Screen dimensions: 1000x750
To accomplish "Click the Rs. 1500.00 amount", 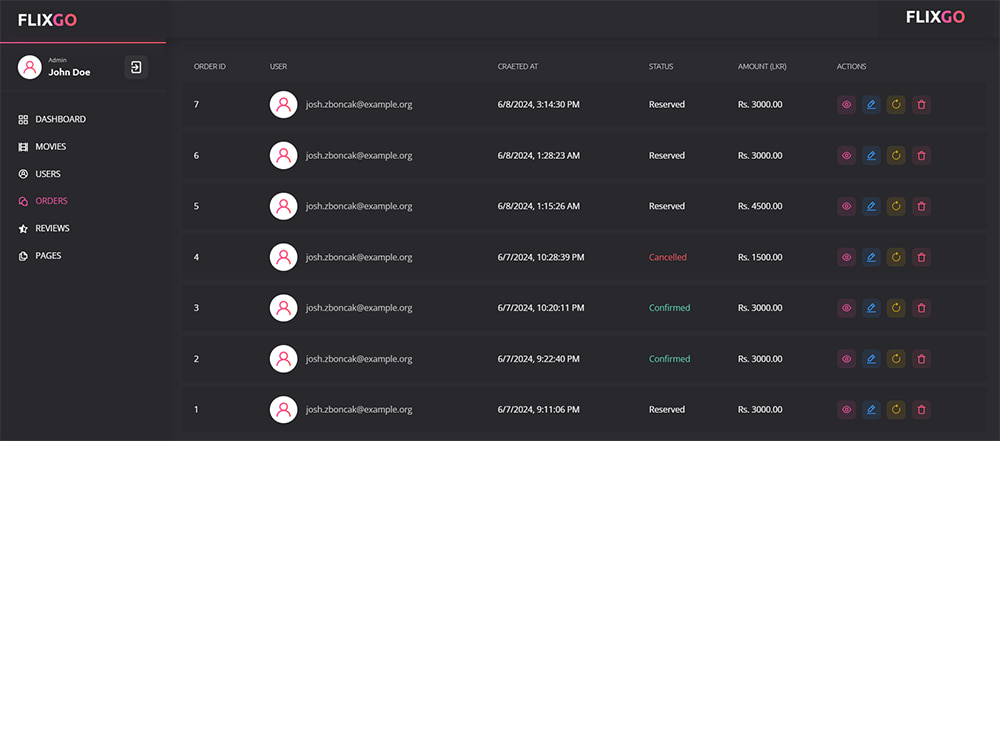I will pos(760,257).
